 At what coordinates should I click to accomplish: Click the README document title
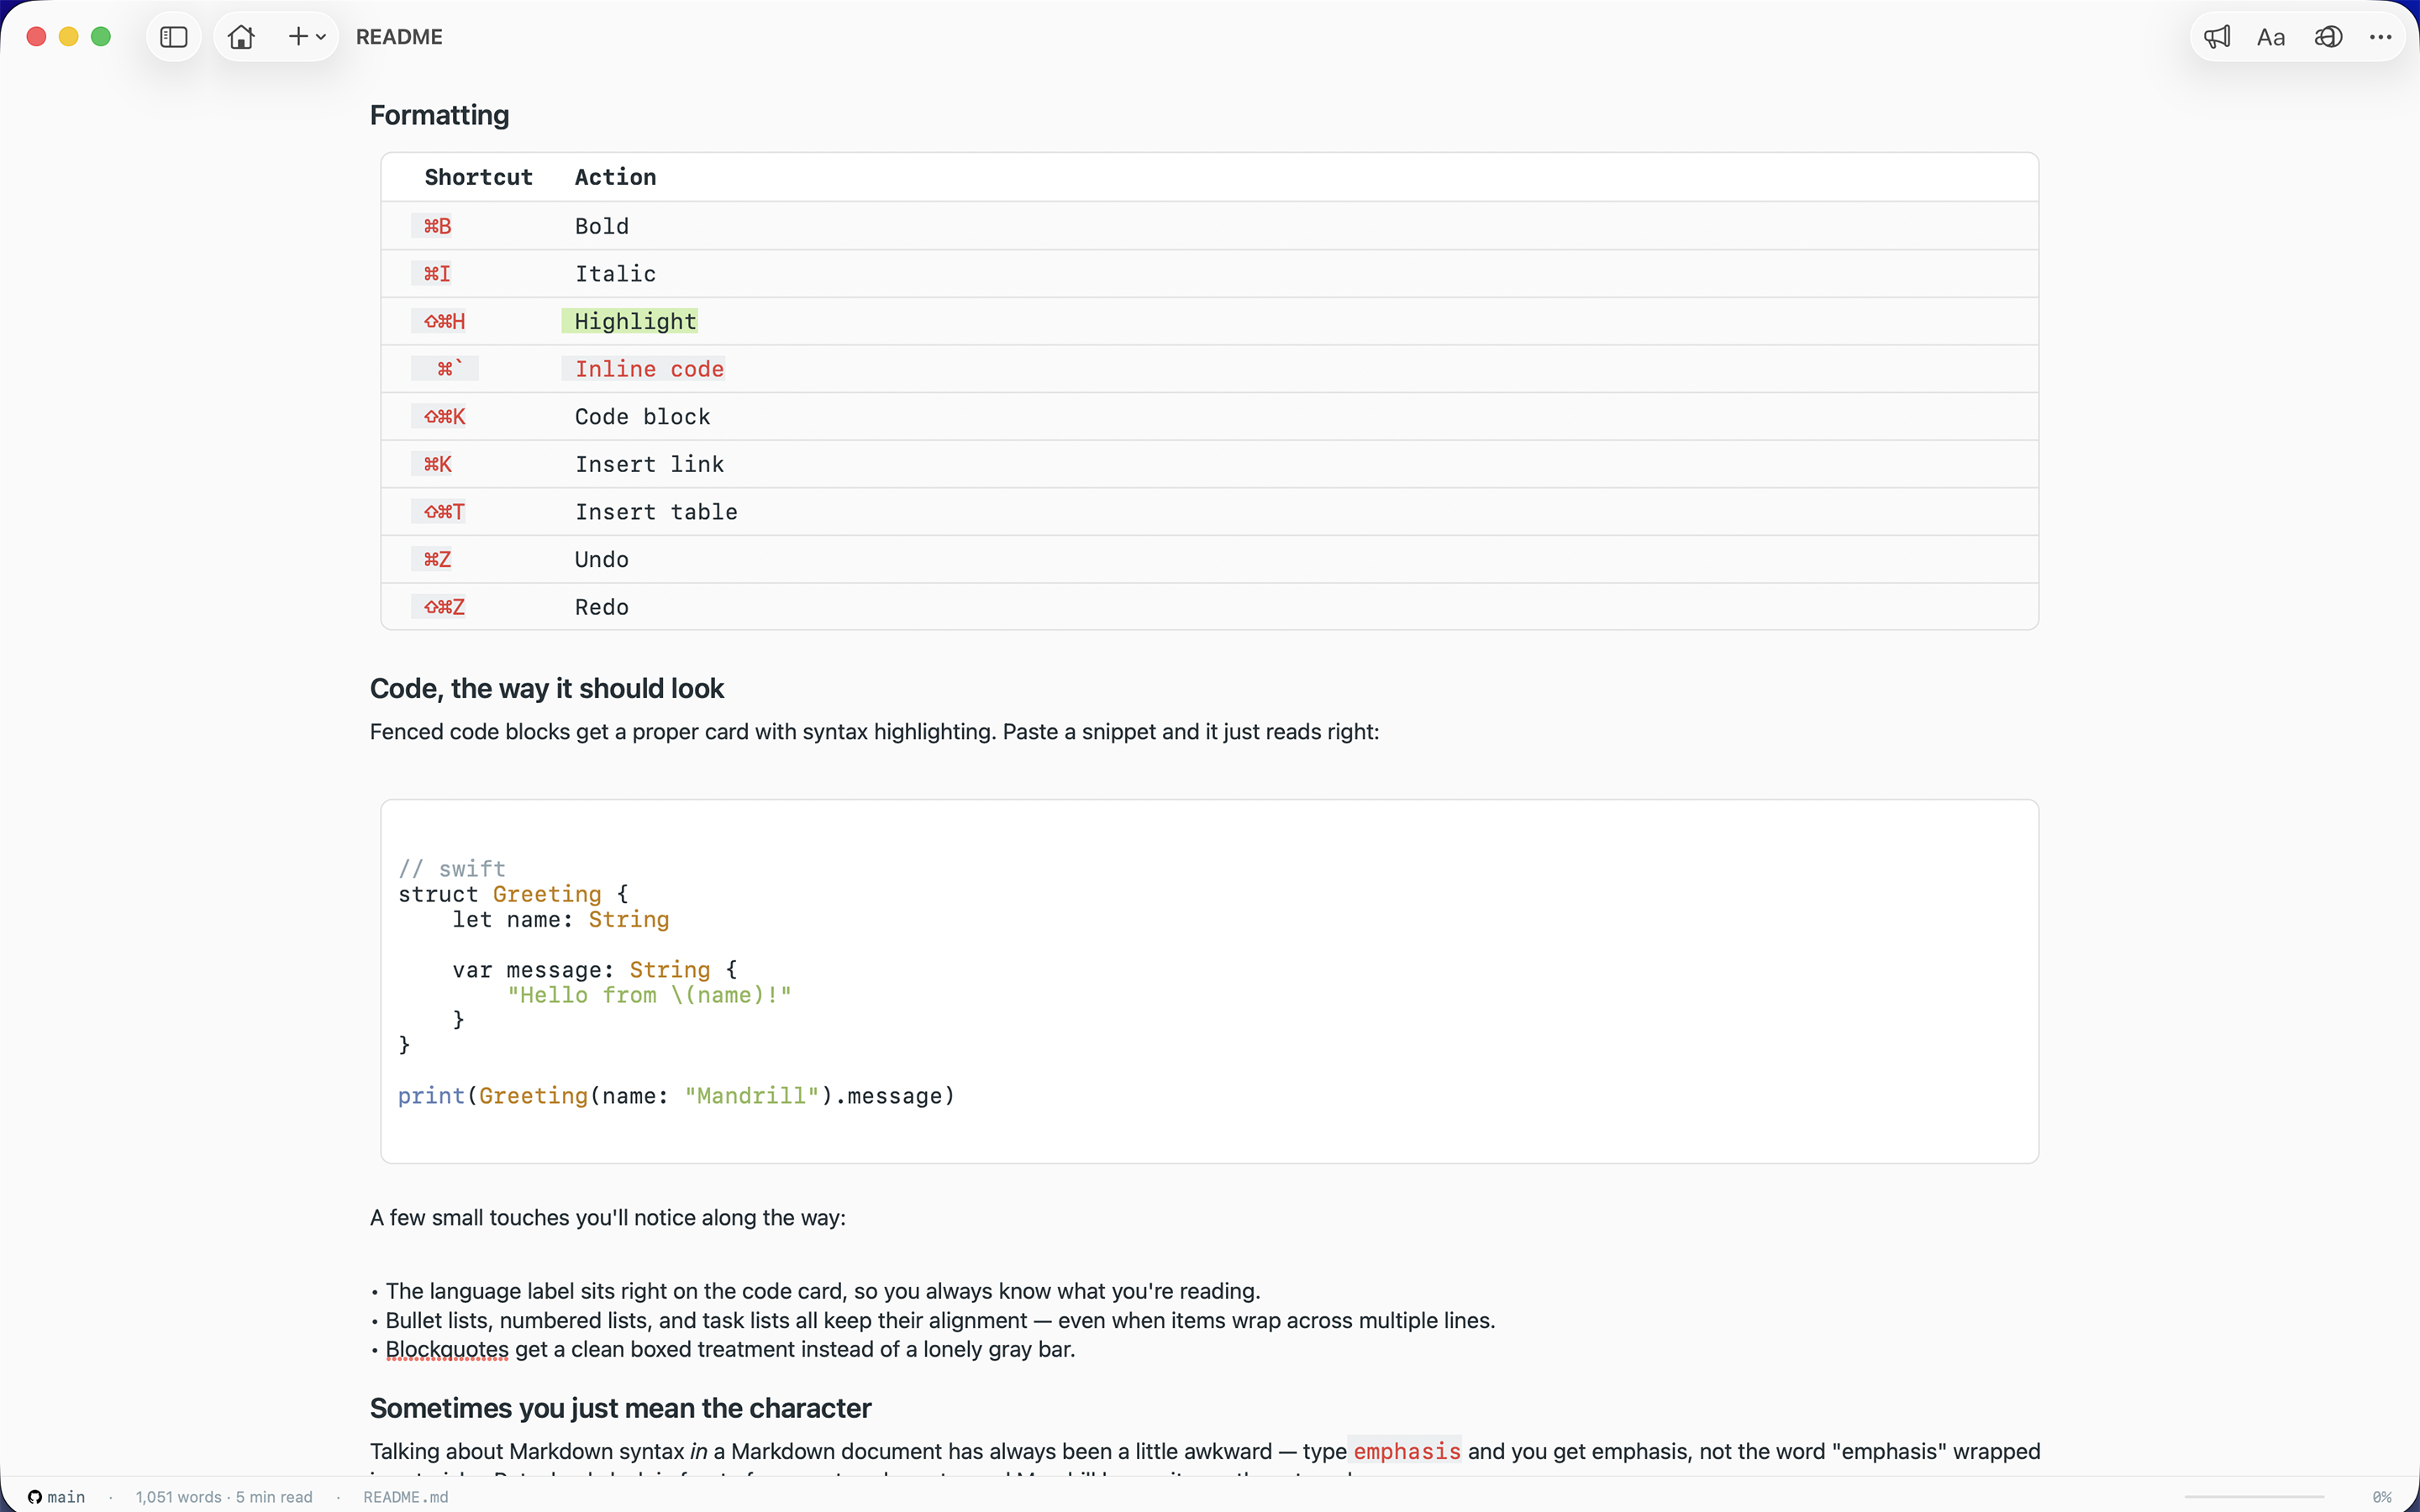[399, 37]
